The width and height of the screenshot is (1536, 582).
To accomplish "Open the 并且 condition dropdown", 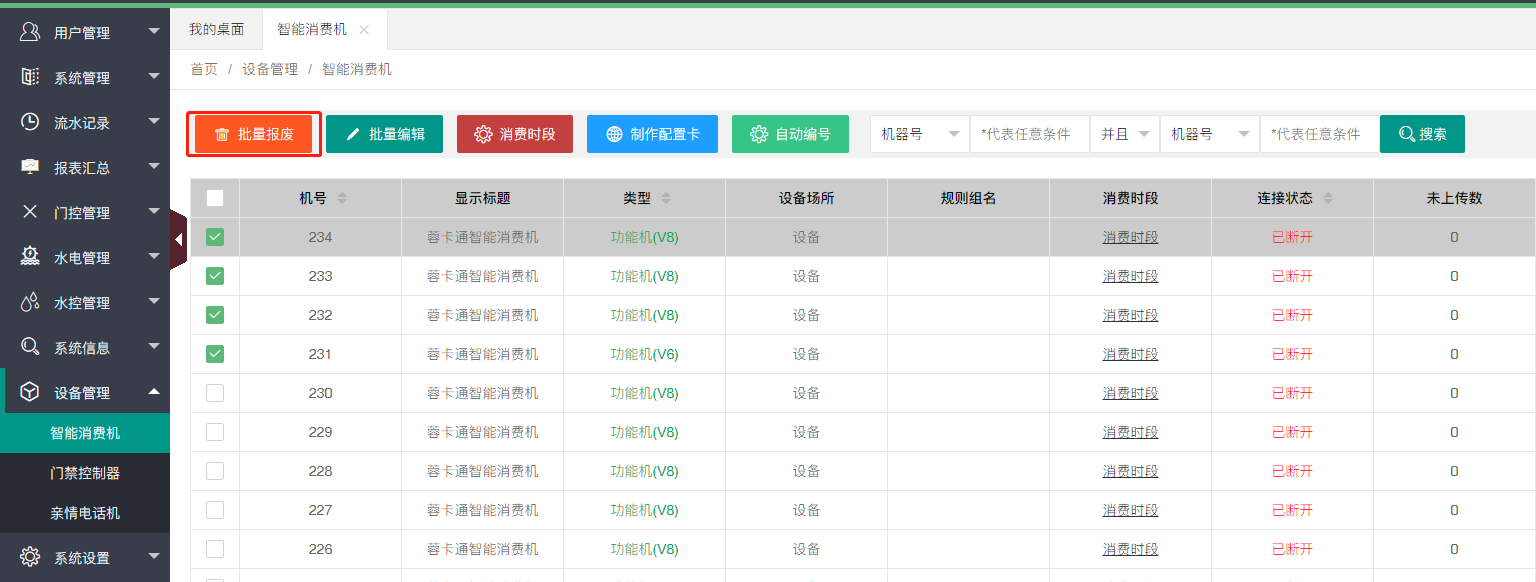I will tap(1124, 133).
